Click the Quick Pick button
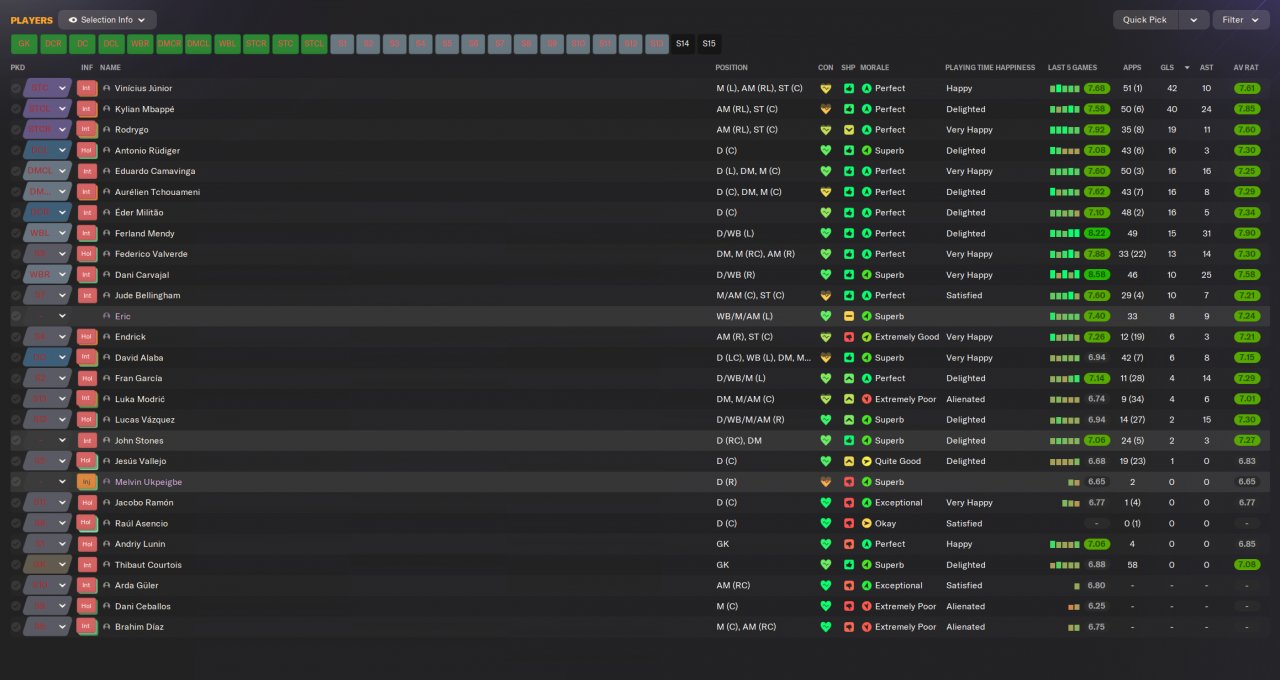The image size is (1280, 680). [x=1145, y=20]
